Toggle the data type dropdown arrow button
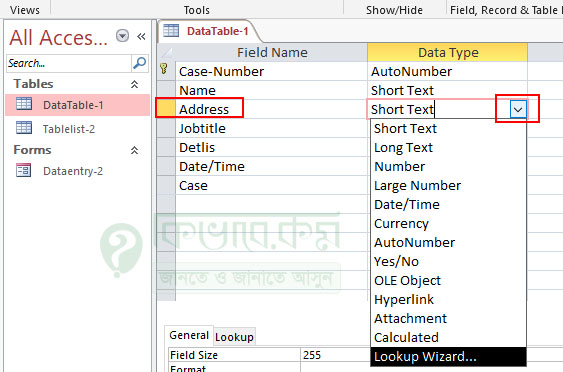The height and width of the screenshot is (372, 563). pos(518,109)
